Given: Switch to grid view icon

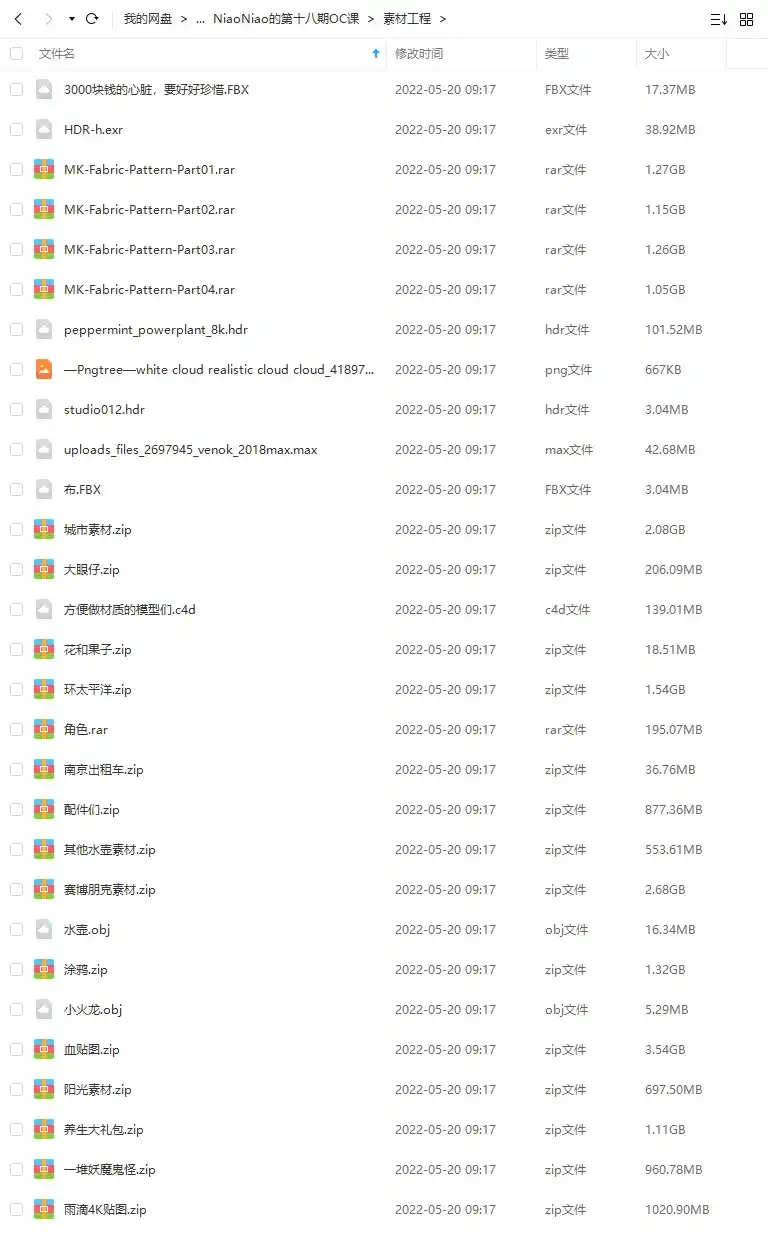Looking at the screenshot, I should click(746, 19).
